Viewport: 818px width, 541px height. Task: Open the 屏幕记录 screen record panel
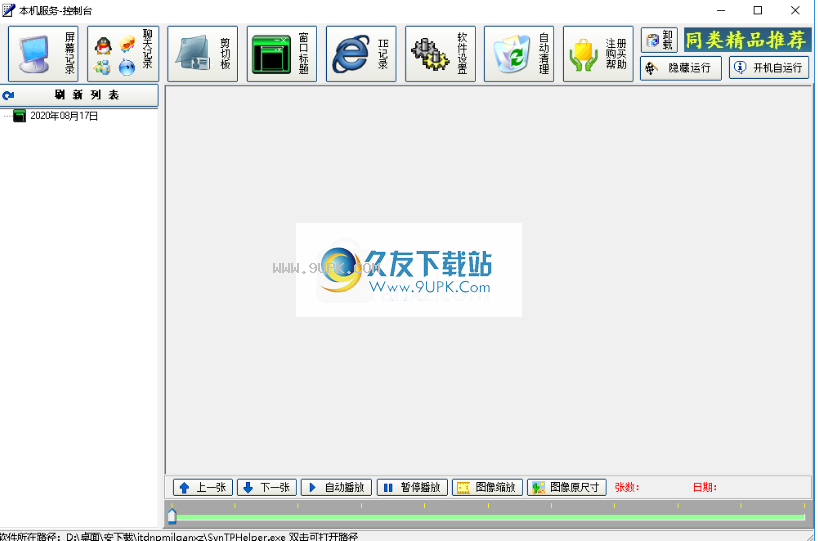click(x=43, y=54)
